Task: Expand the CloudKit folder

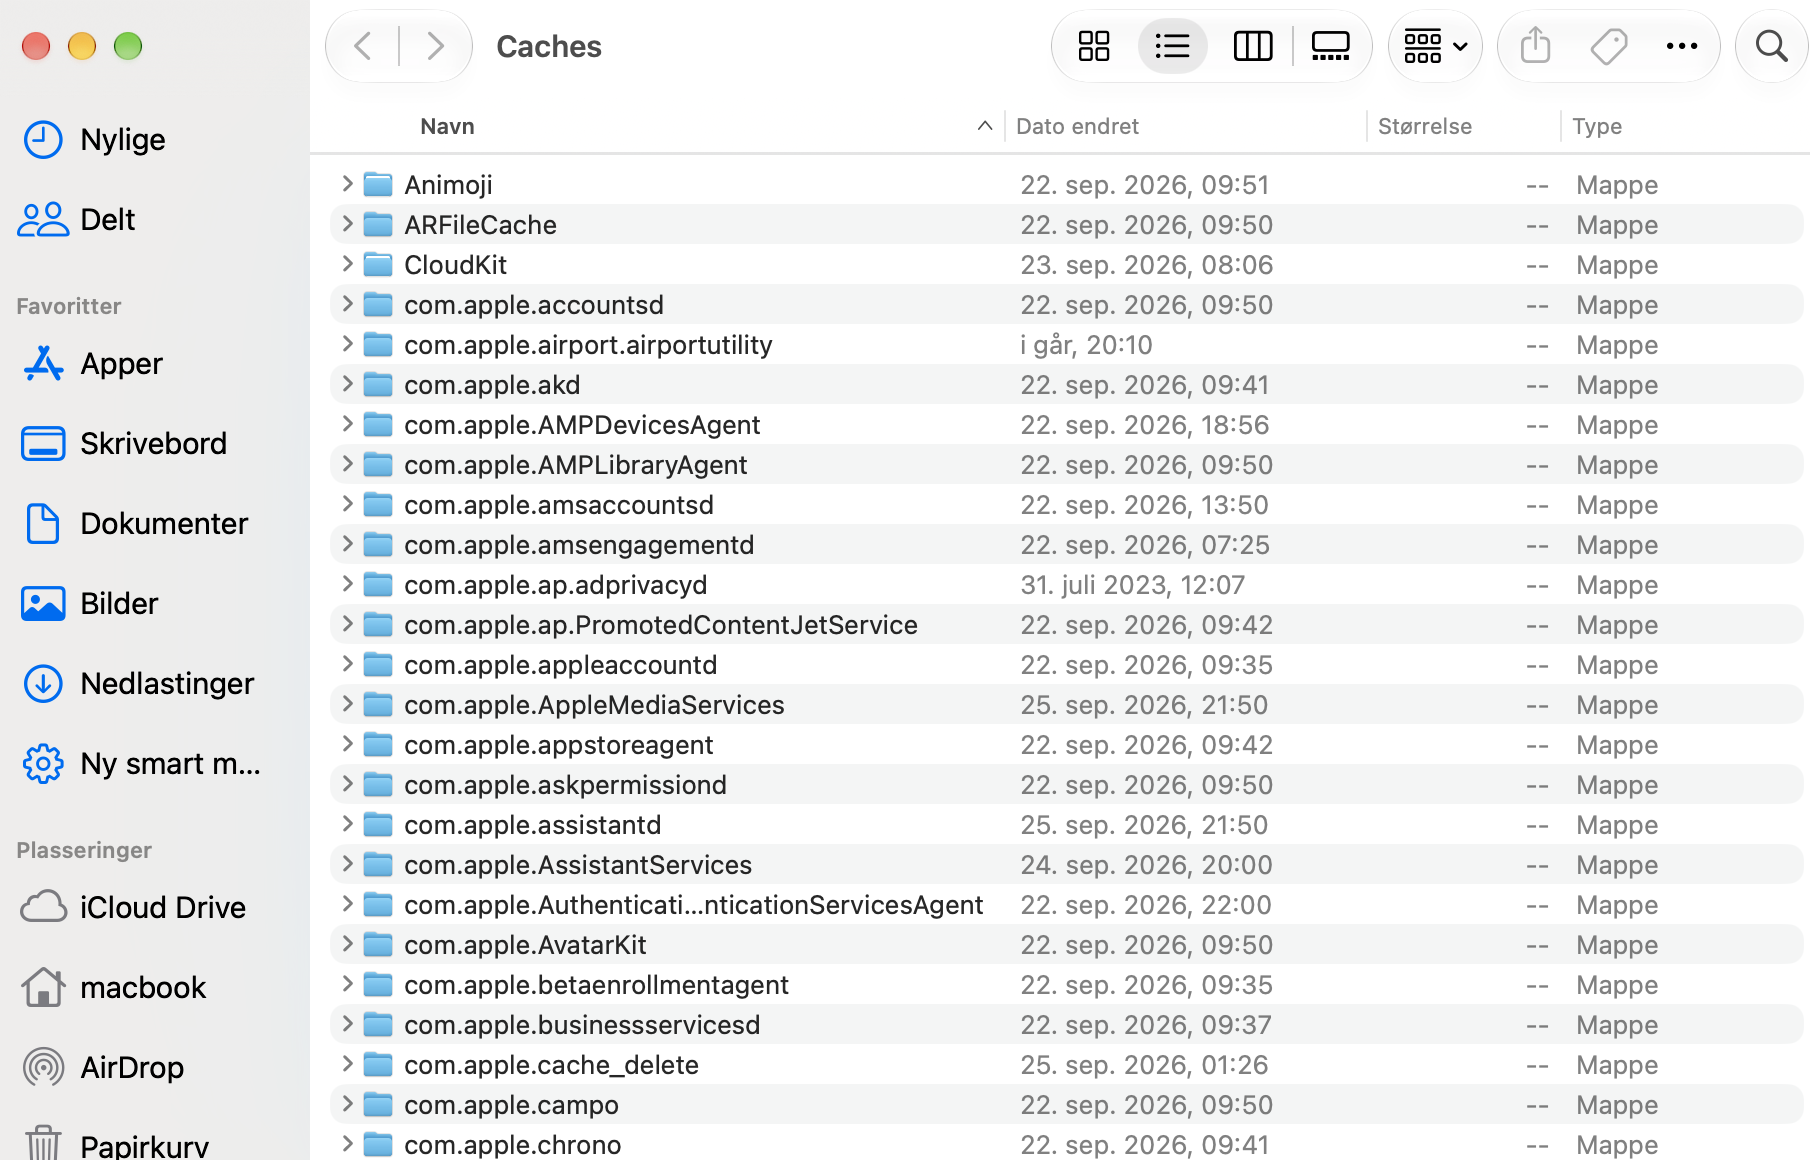Action: click(x=347, y=263)
